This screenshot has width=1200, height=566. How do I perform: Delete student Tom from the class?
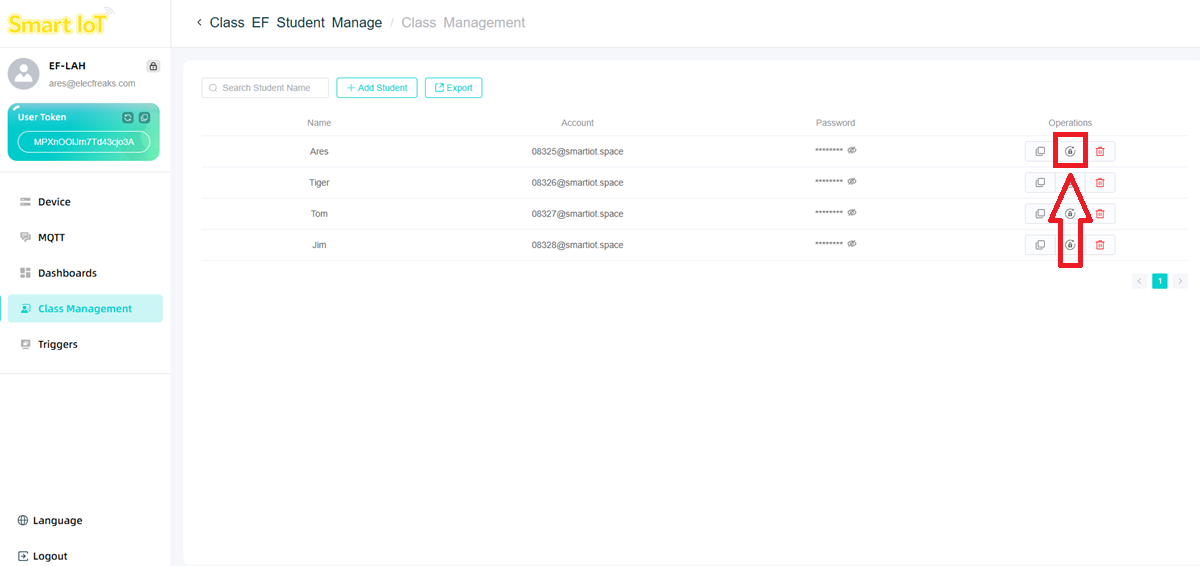1100,214
